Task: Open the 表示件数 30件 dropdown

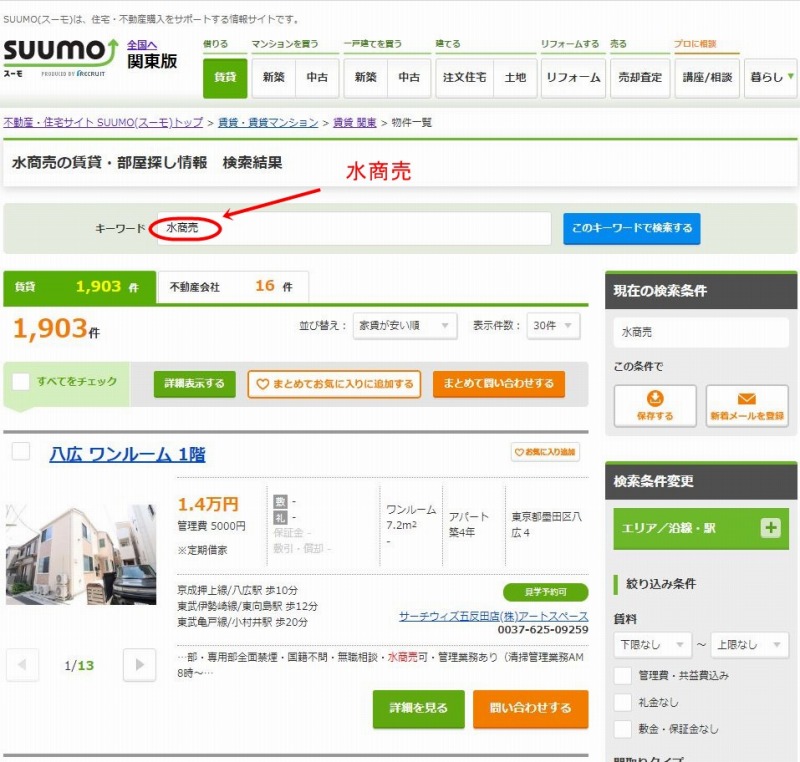Action: pyautogui.click(x=553, y=326)
